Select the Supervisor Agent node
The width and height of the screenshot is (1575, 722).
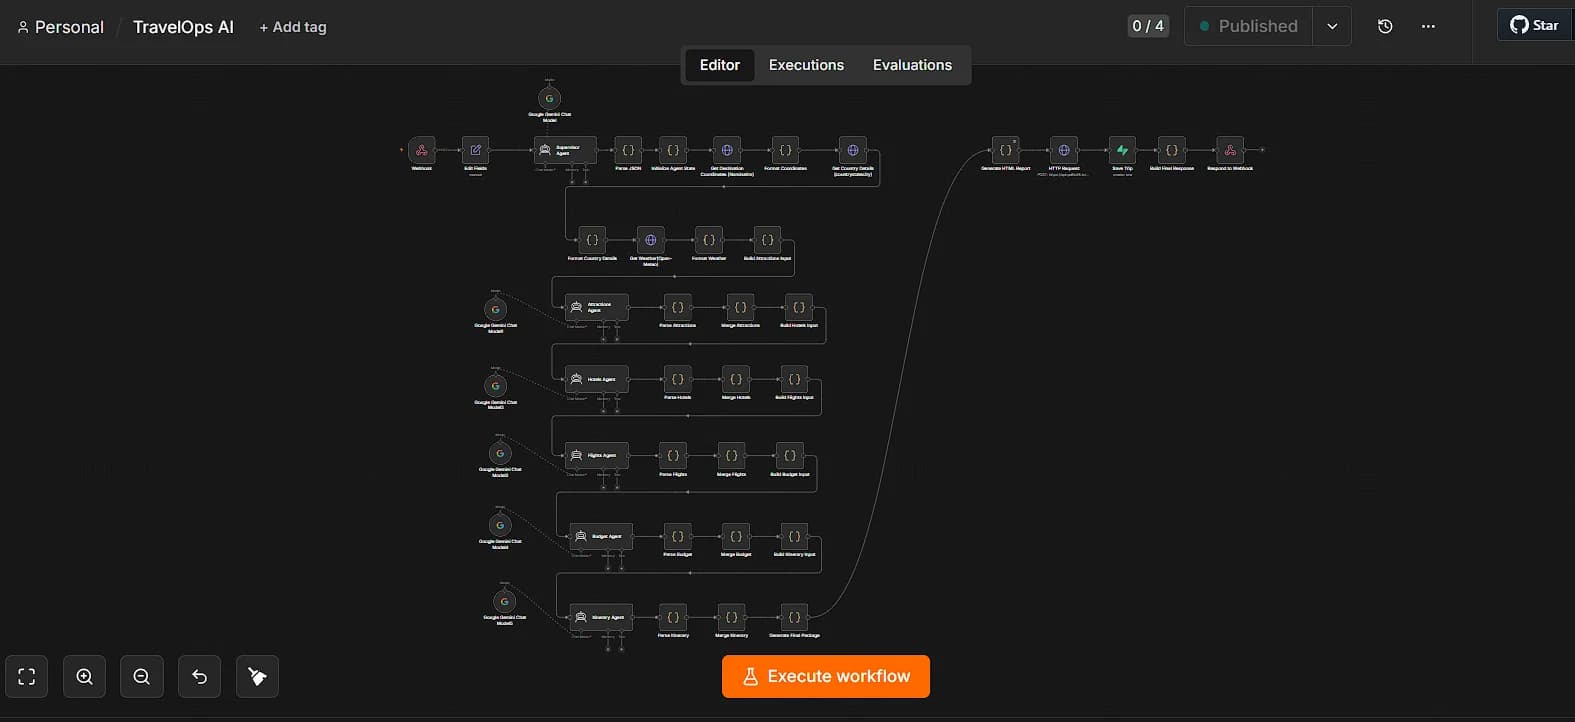tap(565, 150)
